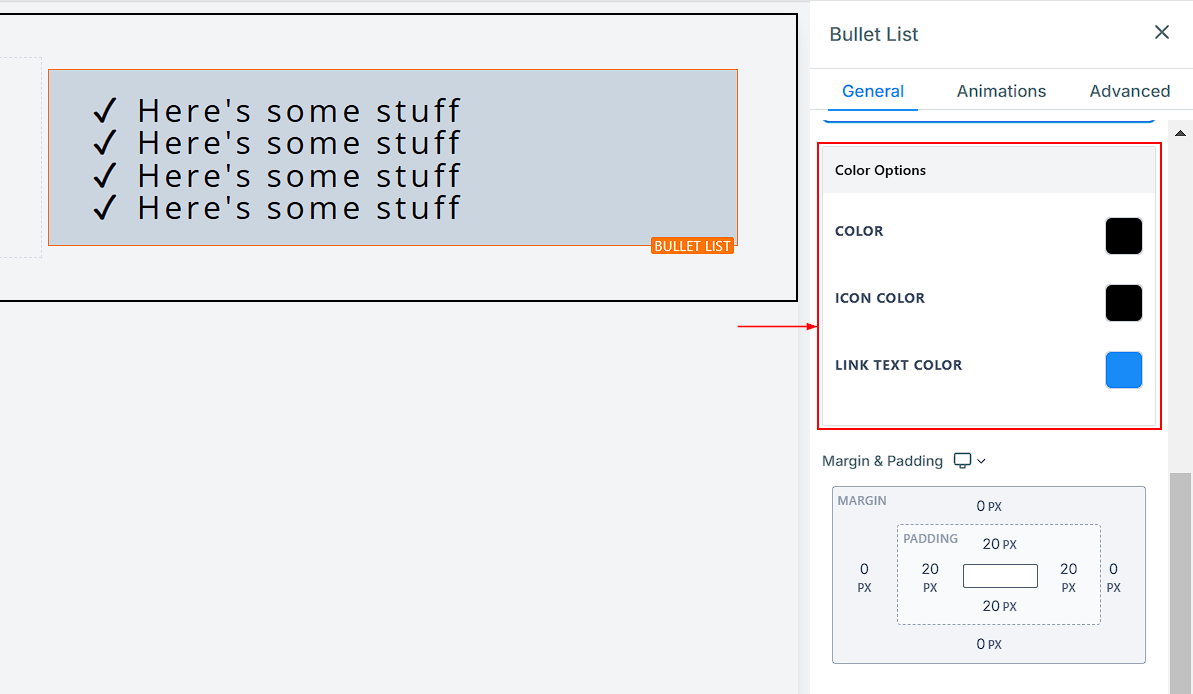Click the desktop device icon by Margin & Padding

pyautogui.click(x=962, y=461)
